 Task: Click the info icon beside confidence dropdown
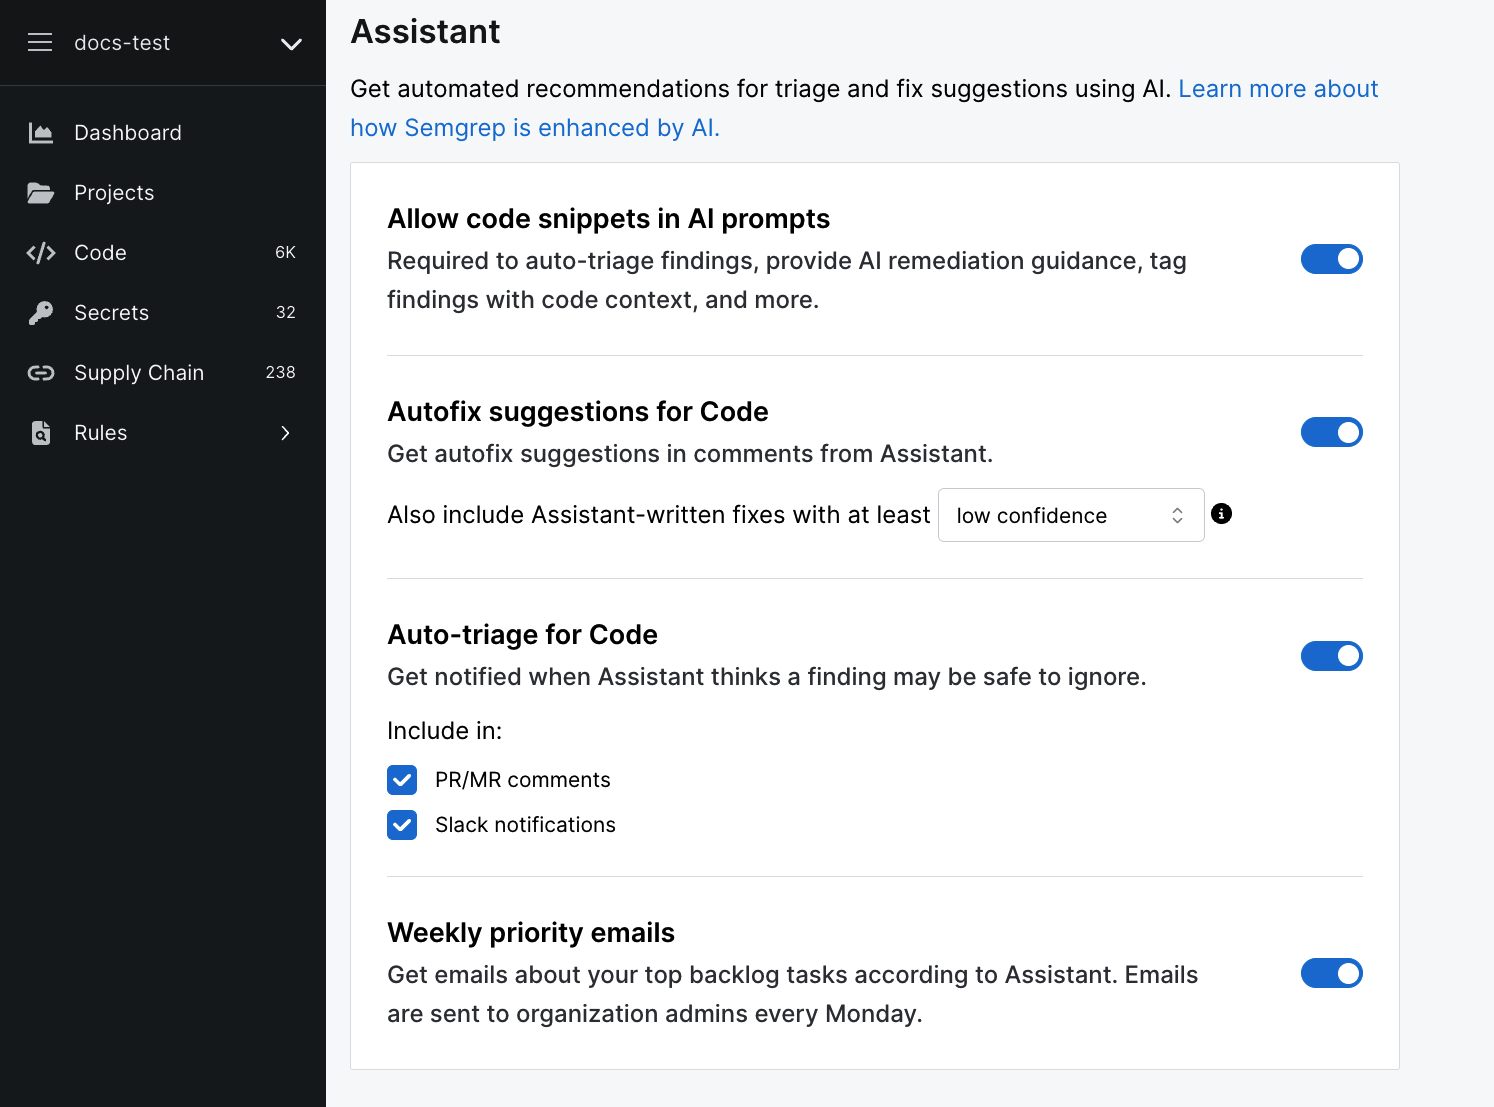coord(1221,514)
